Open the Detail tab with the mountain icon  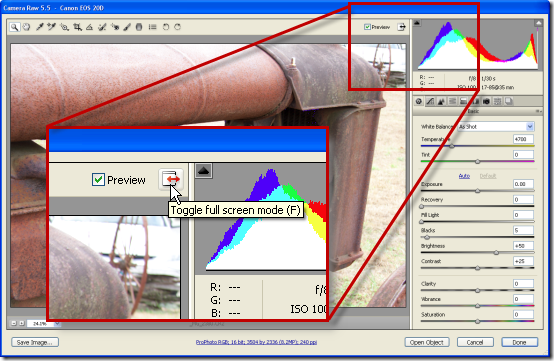tap(441, 102)
